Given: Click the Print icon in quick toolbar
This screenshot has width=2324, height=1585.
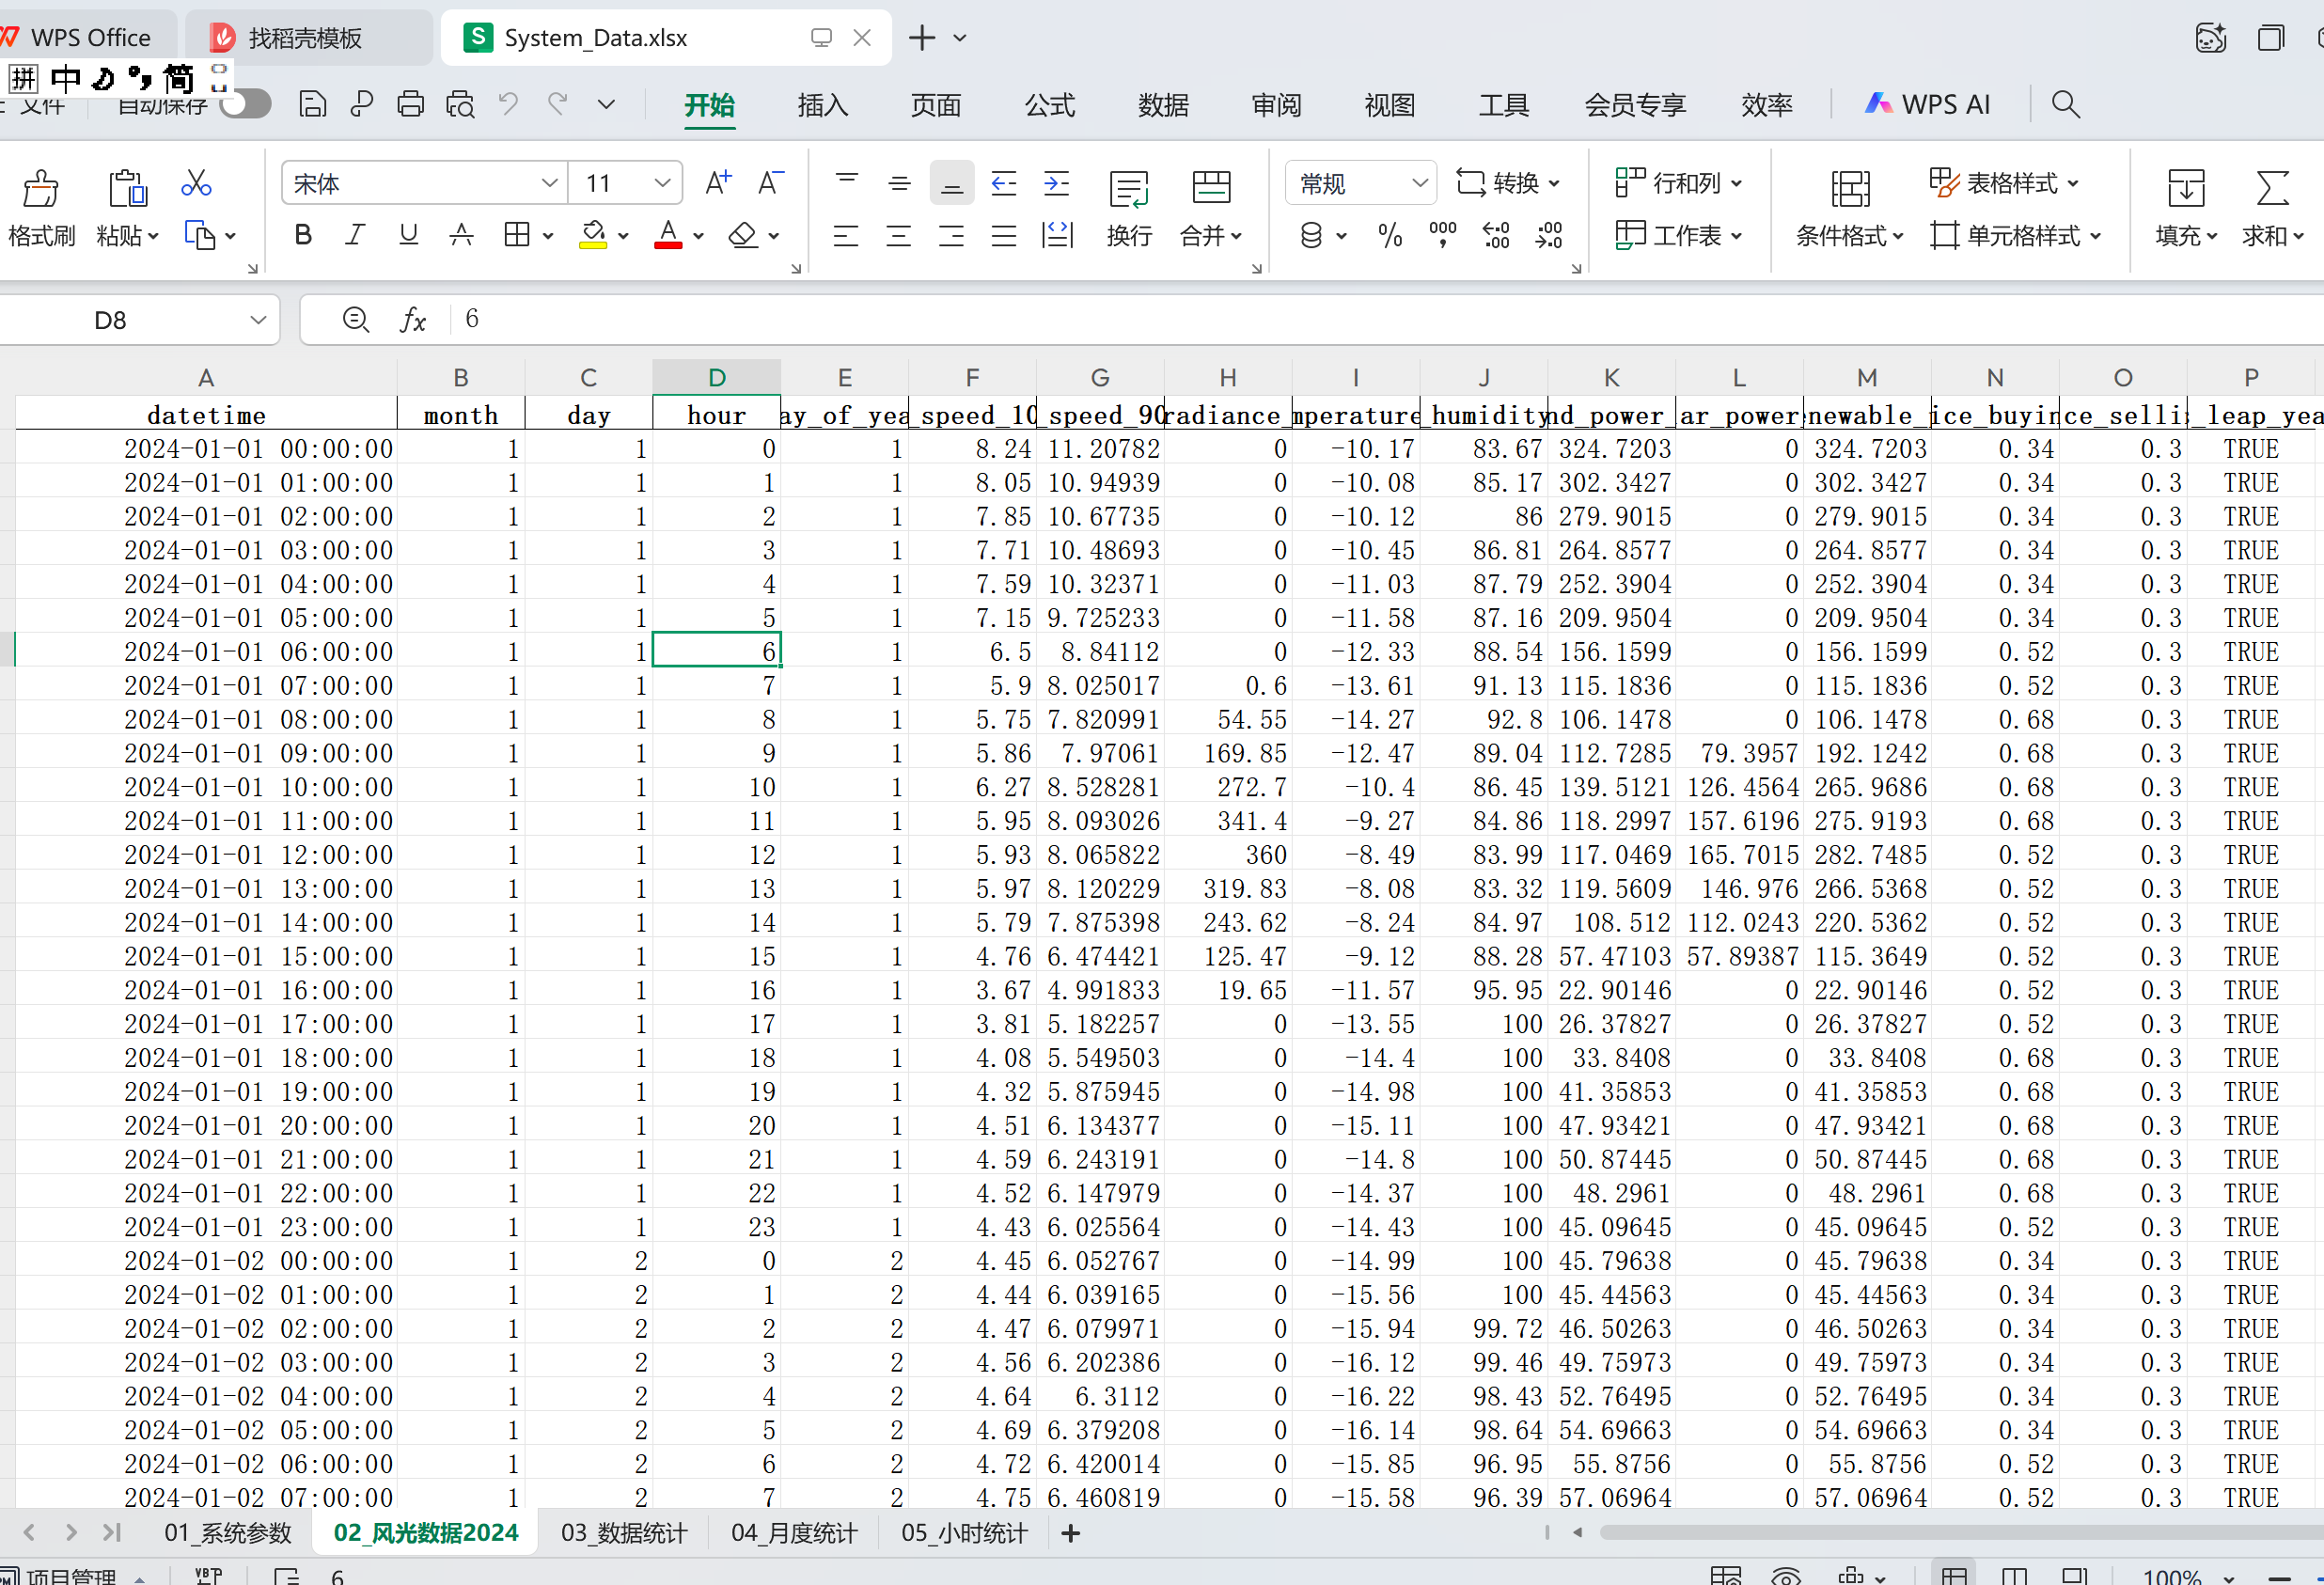Looking at the screenshot, I should 410,104.
